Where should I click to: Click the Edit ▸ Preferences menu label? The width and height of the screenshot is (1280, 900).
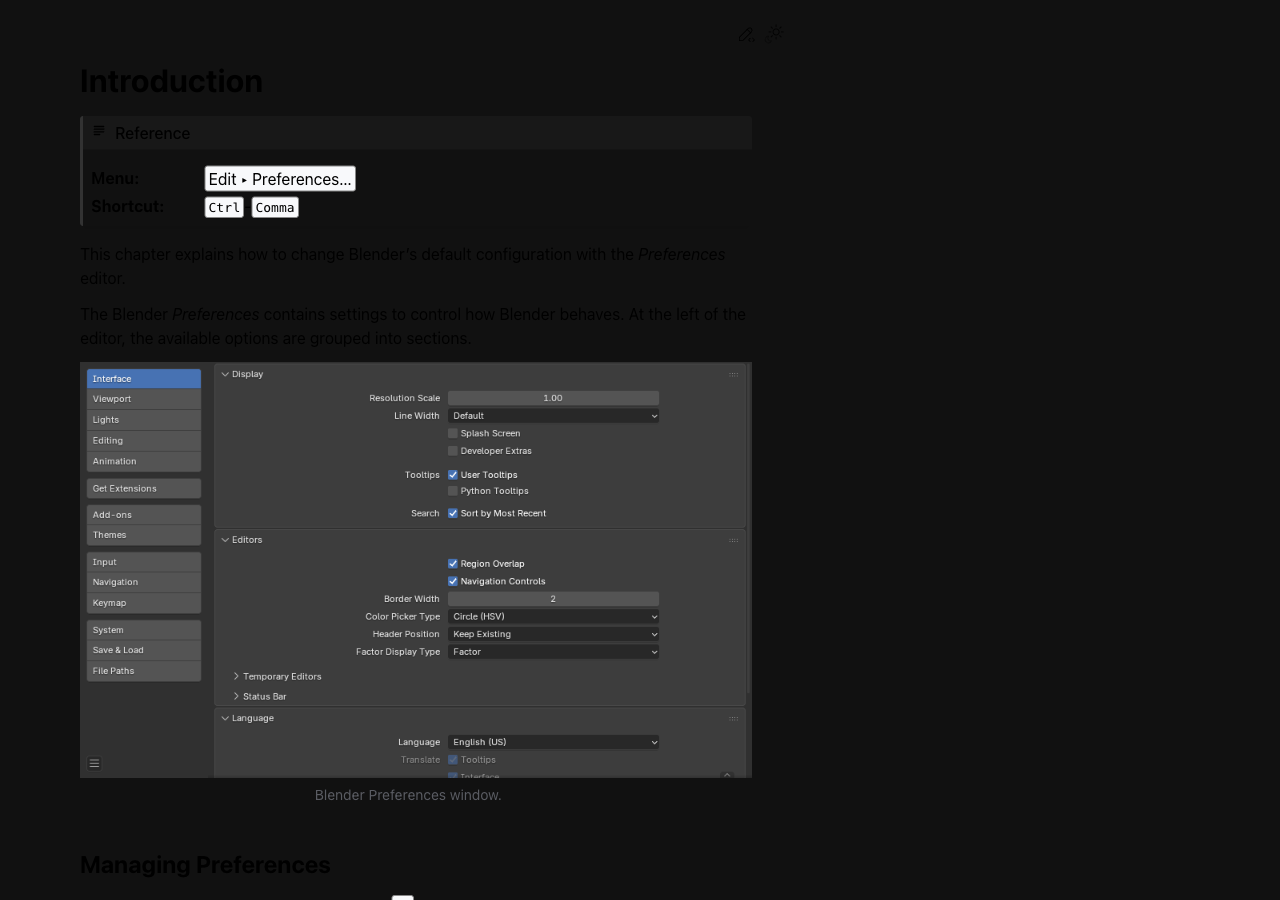(280, 179)
